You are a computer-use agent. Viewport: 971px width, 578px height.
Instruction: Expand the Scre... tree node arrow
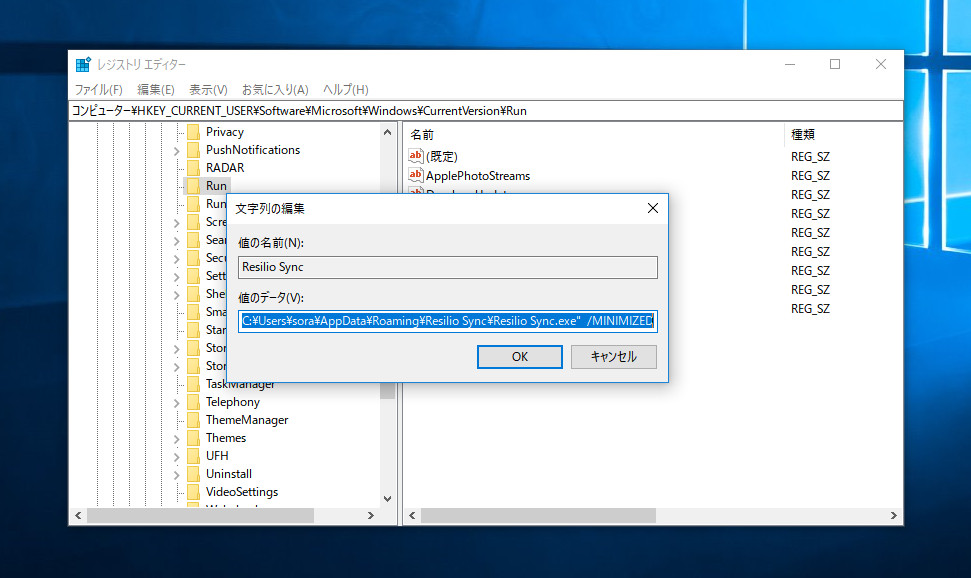tap(176, 222)
